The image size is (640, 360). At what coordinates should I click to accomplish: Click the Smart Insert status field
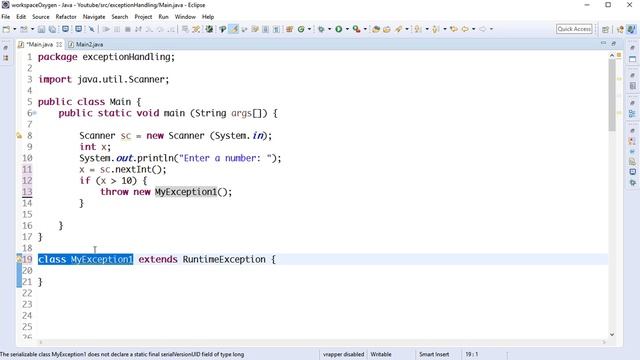(434, 354)
